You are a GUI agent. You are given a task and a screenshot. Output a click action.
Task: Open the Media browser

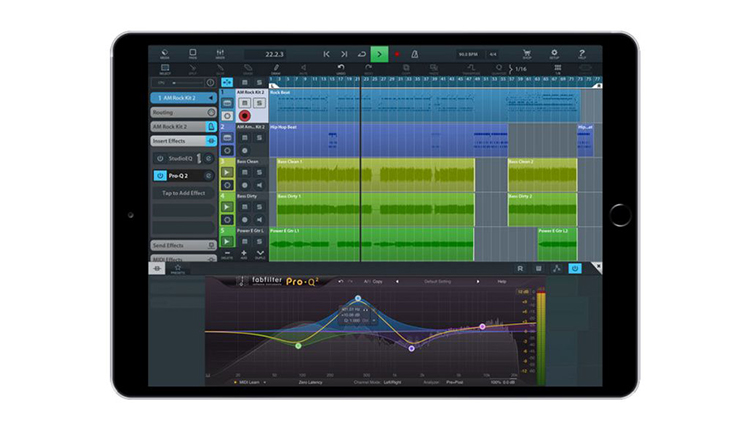(x=165, y=54)
